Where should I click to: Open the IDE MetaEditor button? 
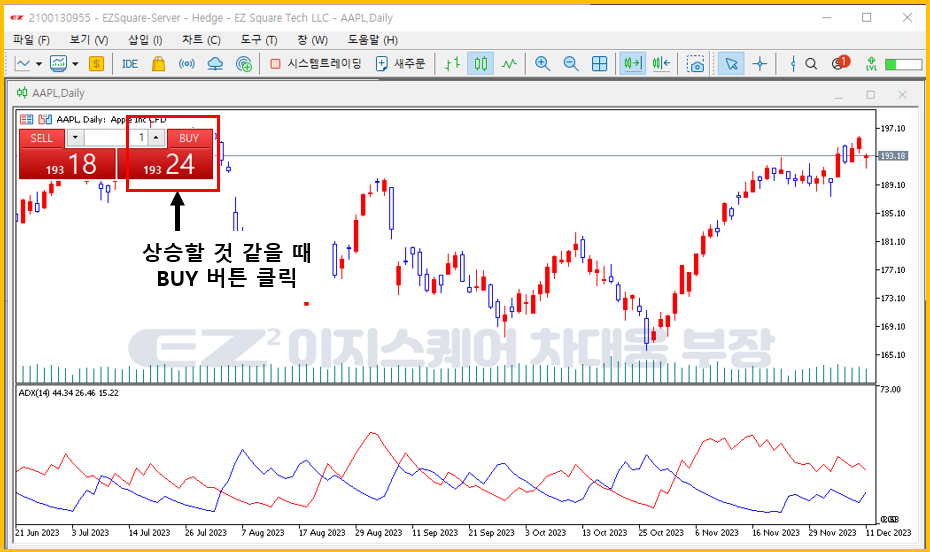[x=129, y=63]
